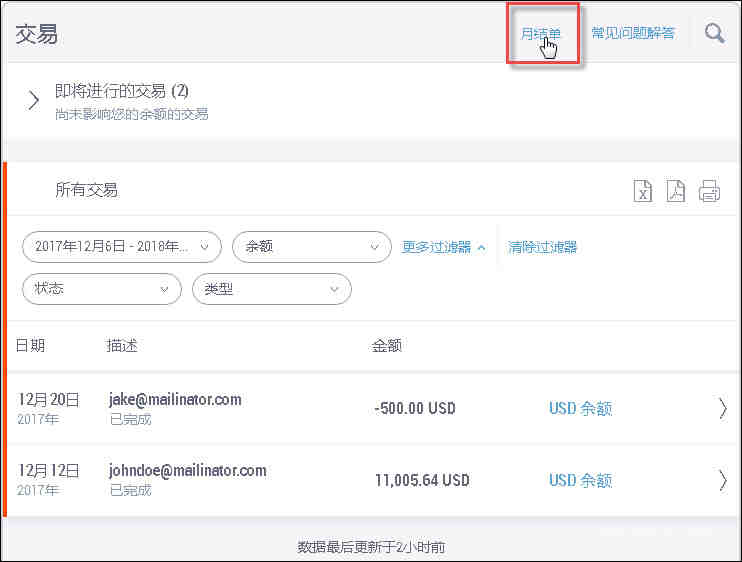This screenshot has width=742, height=562.
Task: Click the search magnifier icon
Action: 714,33
